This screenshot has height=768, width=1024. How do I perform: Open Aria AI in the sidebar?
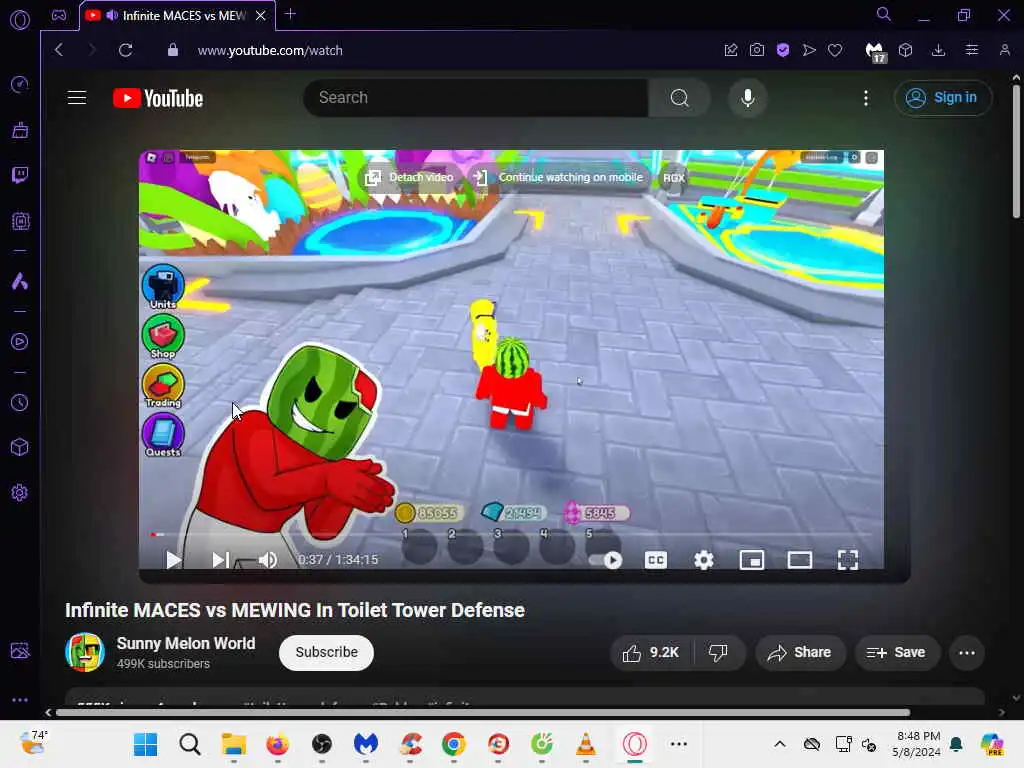click(x=20, y=281)
